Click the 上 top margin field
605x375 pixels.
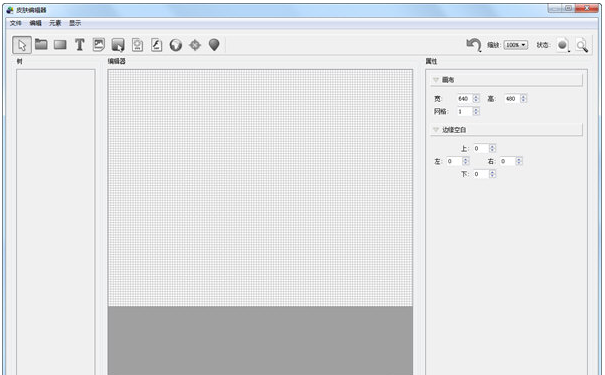point(481,149)
